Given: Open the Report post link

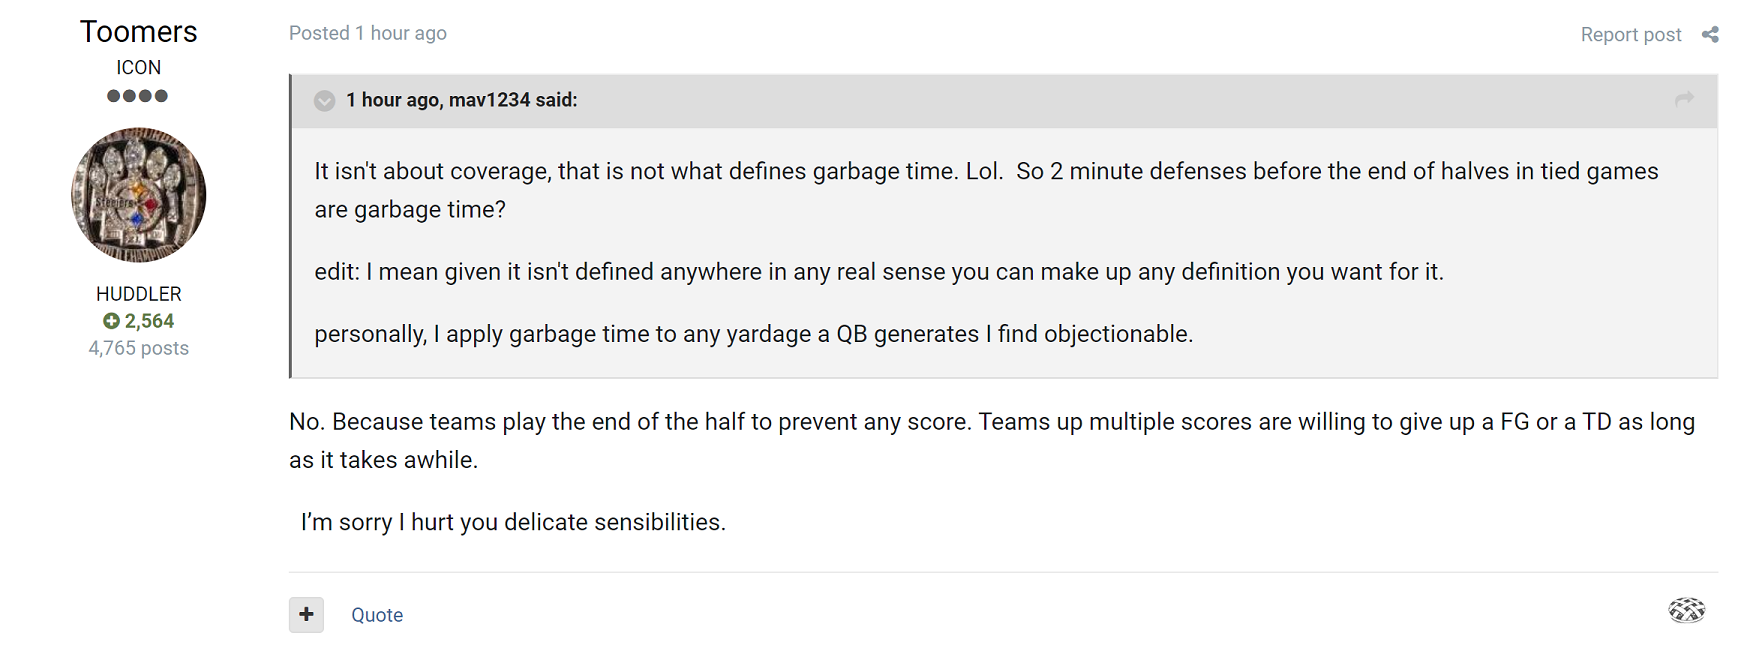Looking at the screenshot, I should coord(1631,35).
